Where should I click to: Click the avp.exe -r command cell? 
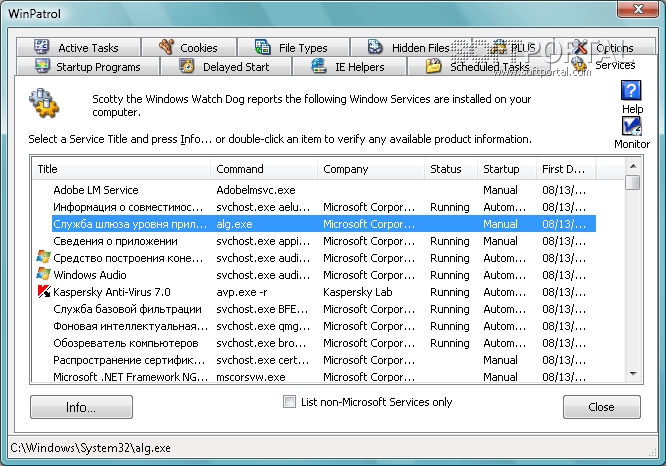pyautogui.click(x=242, y=292)
